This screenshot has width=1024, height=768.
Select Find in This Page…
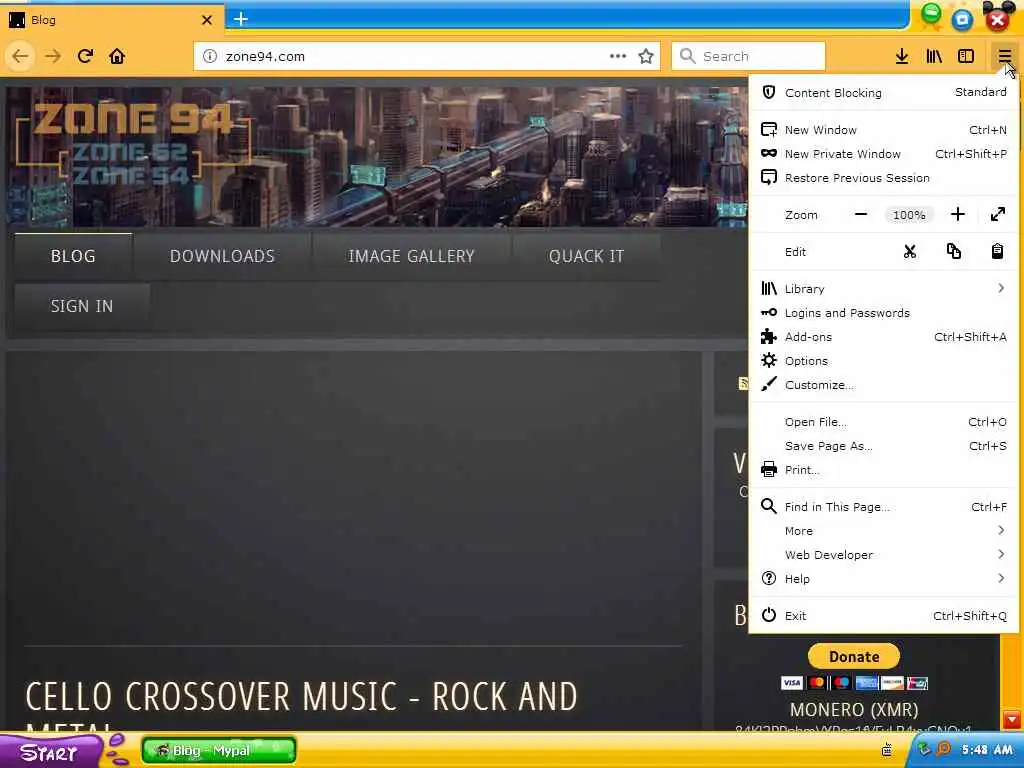click(884, 507)
